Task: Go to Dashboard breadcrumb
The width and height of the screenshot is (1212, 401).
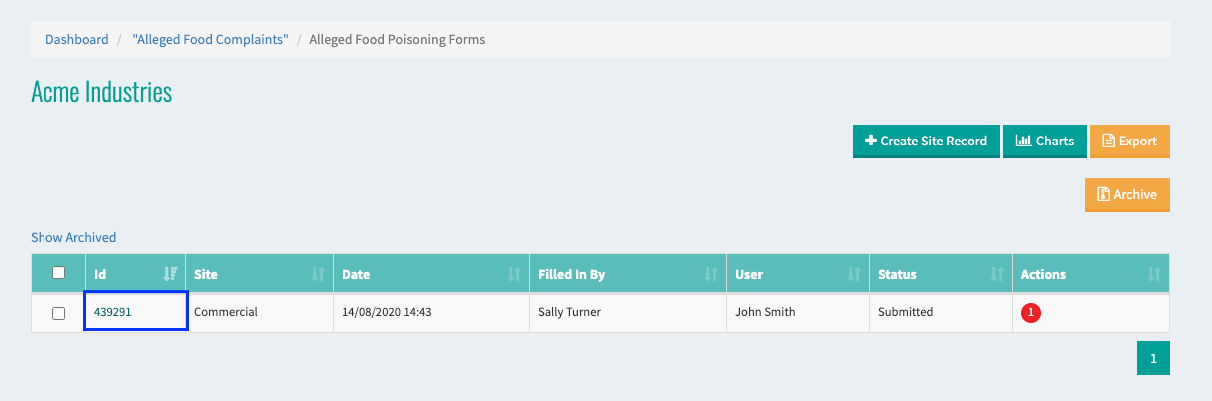Action: (77, 40)
